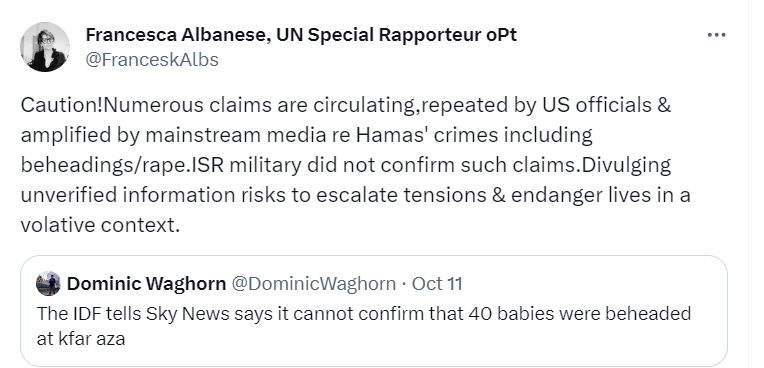This screenshot has height=368, width=764.
Task: Visit the @FranceskAlbs handle
Action: pyautogui.click(x=152, y=60)
